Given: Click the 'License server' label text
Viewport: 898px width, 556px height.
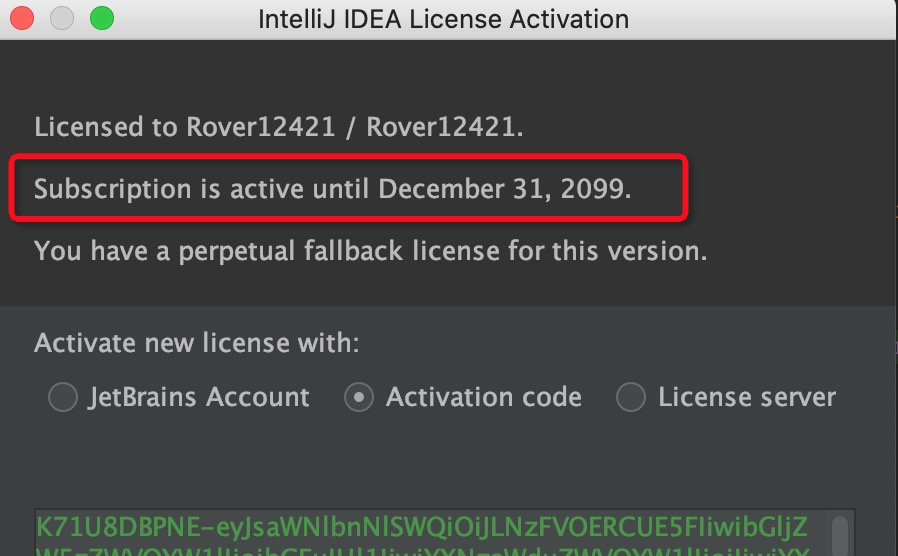Looking at the screenshot, I should tap(746, 398).
